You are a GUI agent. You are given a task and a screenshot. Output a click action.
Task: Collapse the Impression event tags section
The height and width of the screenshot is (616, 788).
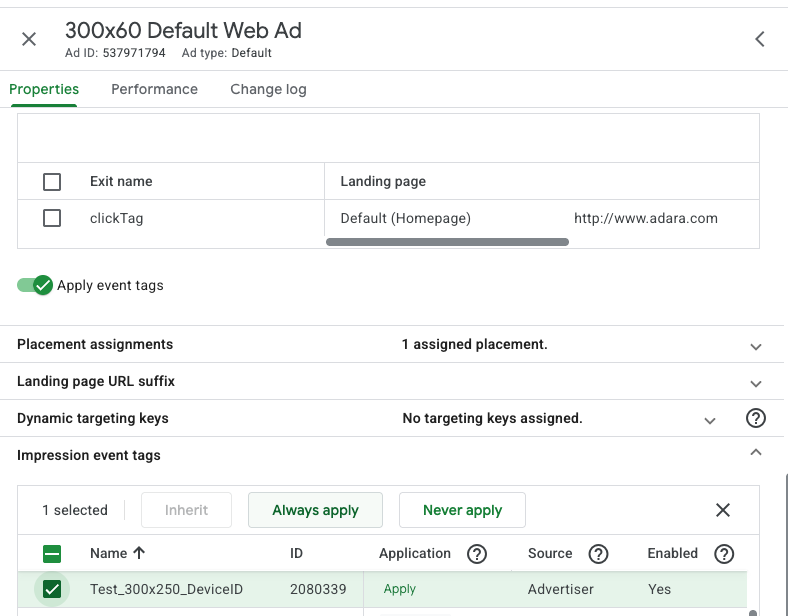tap(756, 455)
